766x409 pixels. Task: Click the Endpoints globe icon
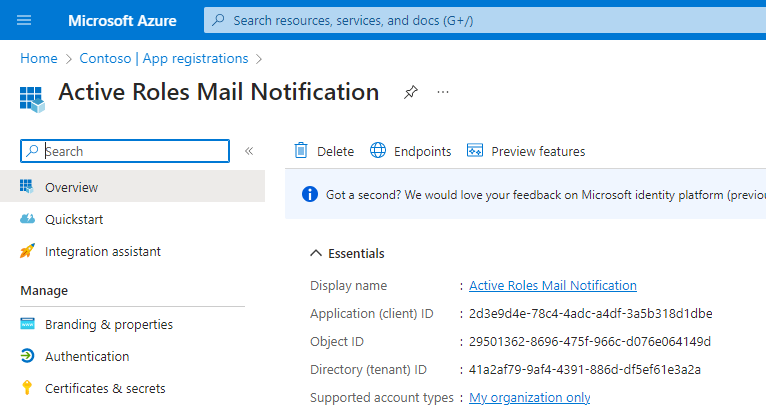(378, 151)
